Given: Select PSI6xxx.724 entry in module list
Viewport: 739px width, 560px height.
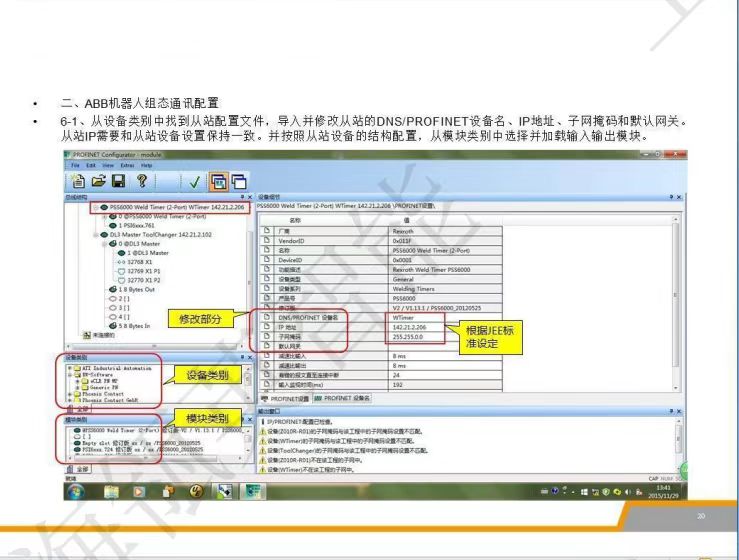Looking at the screenshot, I should pos(139,450).
